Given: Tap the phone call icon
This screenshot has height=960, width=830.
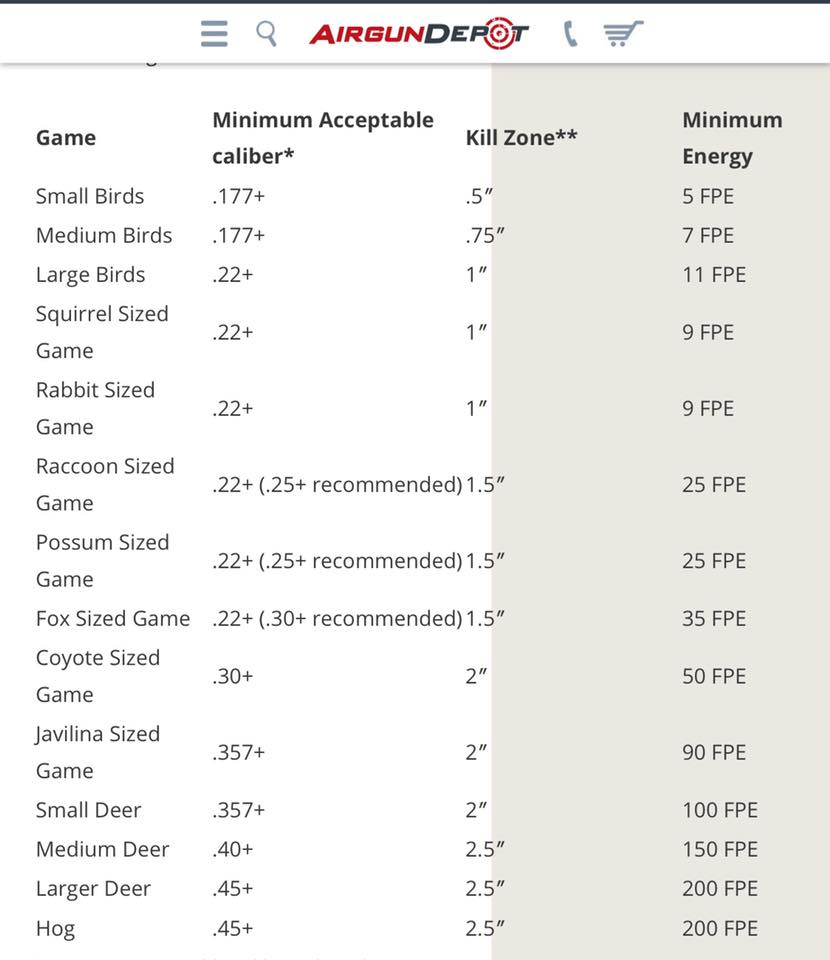Looking at the screenshot, I should click(x=570, y=34).
